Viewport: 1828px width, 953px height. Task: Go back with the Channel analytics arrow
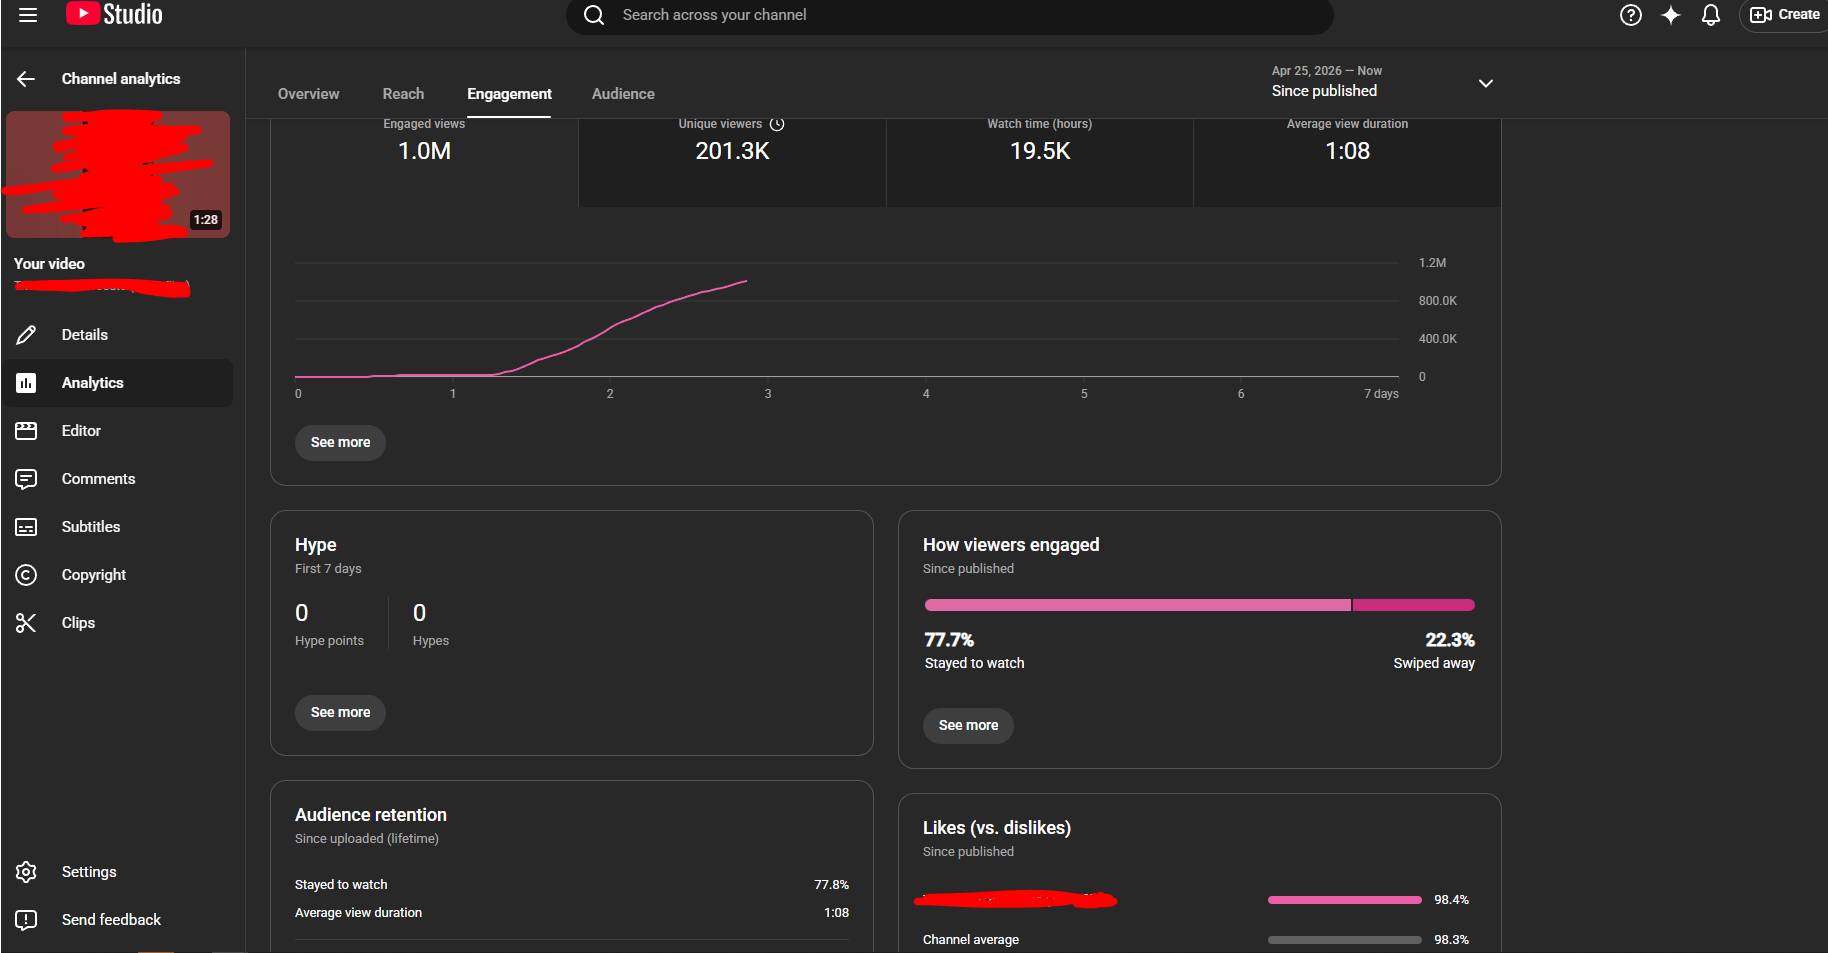click(x=26, y=79)
